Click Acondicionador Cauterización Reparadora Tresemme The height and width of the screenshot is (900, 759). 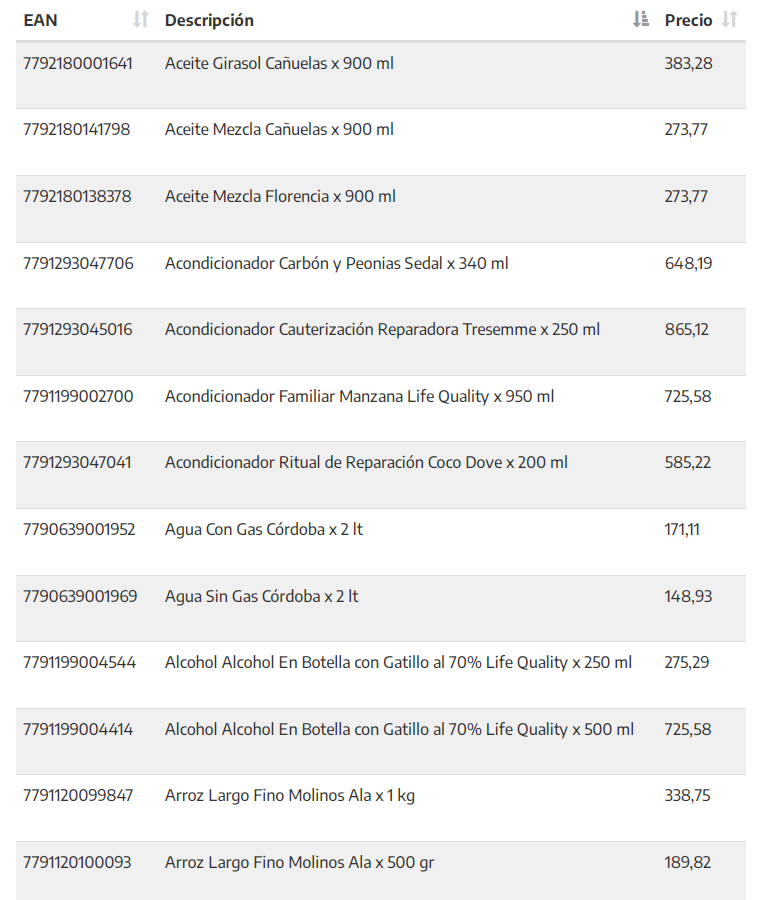pyautogui.click(x=382, y=330)
